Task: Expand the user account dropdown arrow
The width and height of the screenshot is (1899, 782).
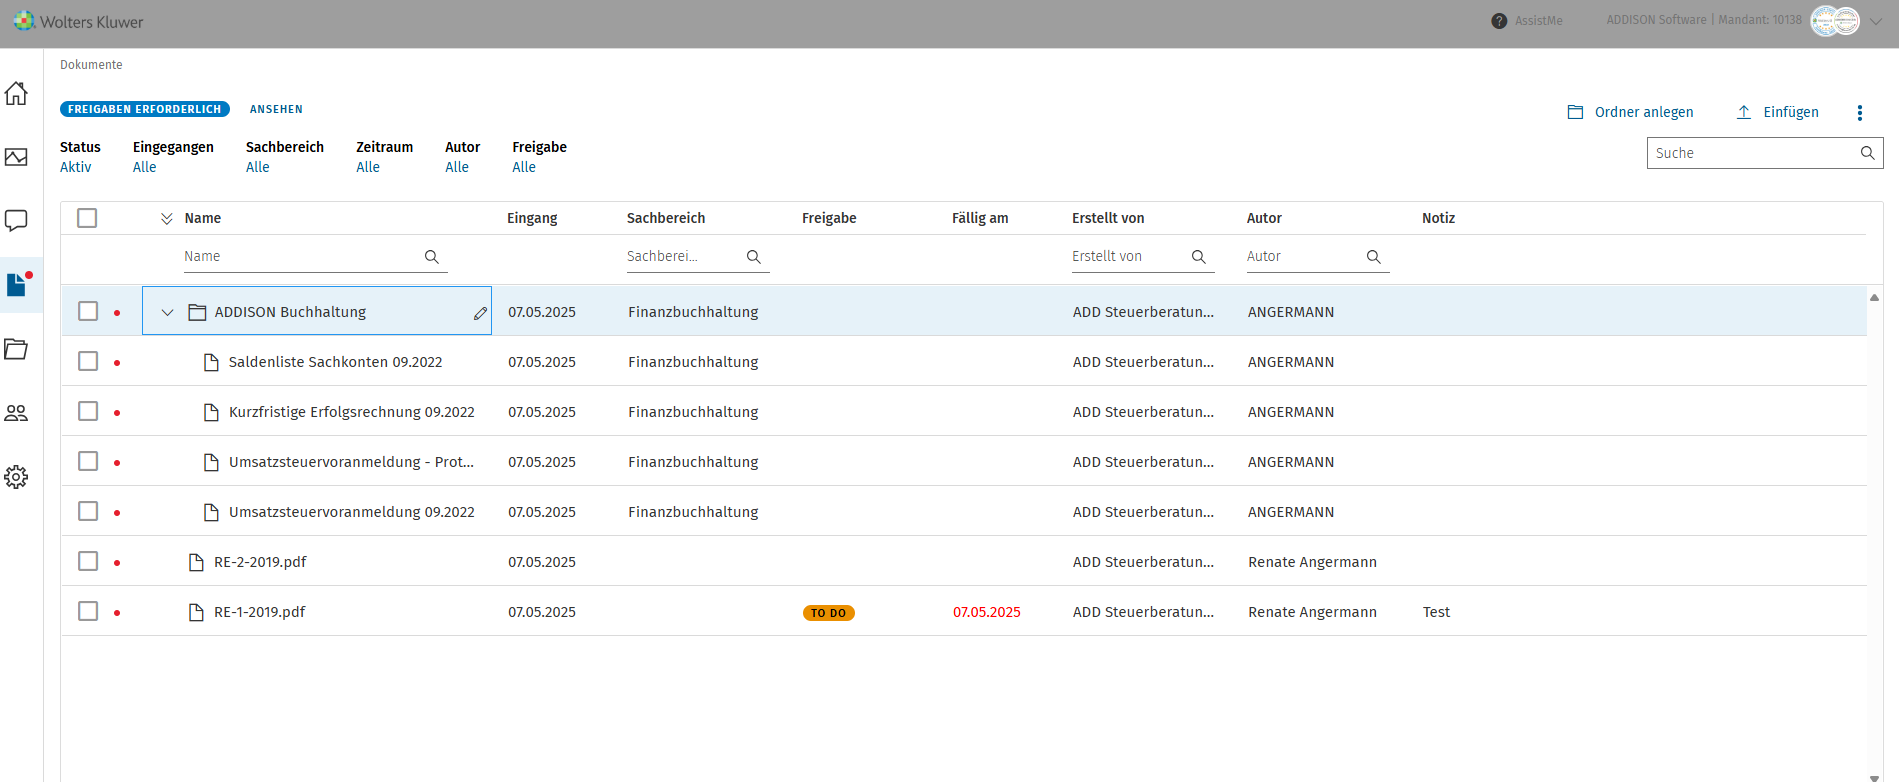Action: coord(1877,21)
